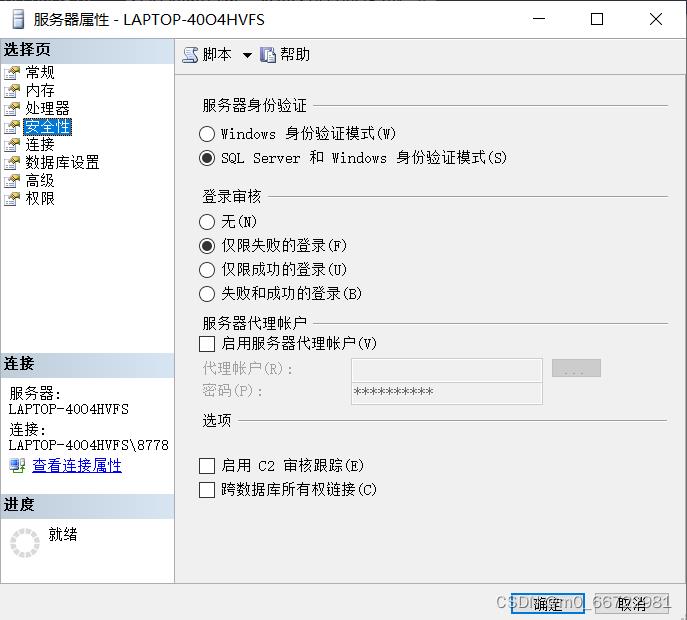The image size is (687, 620).
Task: Click the Script toolbar icon
Action: click(x=190, y=55)
